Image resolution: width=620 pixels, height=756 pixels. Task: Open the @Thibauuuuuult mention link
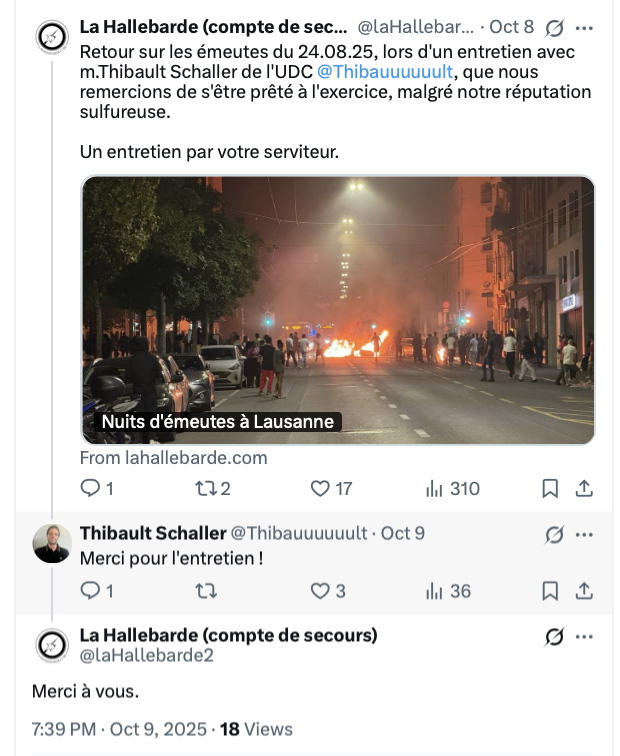tap(385, 72)
